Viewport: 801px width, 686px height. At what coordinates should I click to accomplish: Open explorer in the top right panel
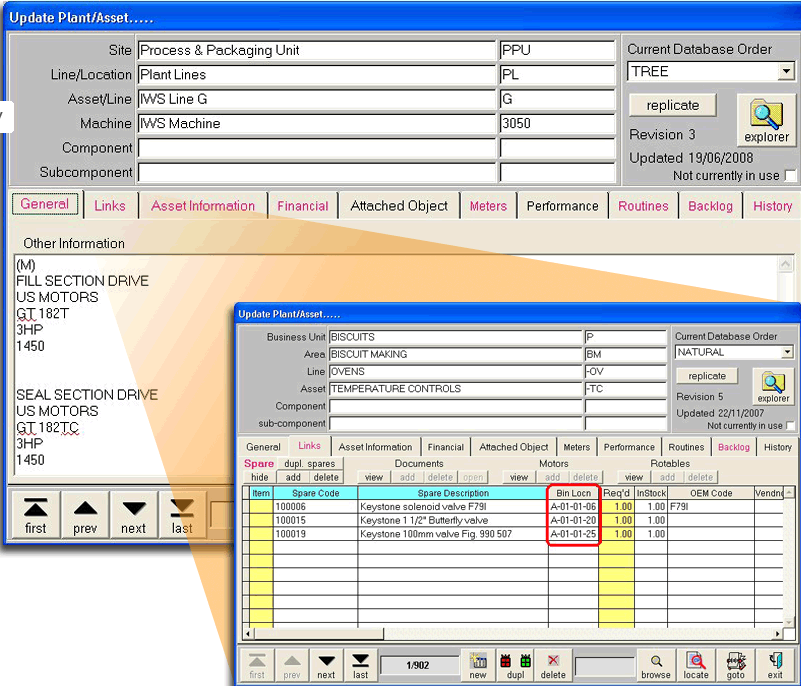766,121
